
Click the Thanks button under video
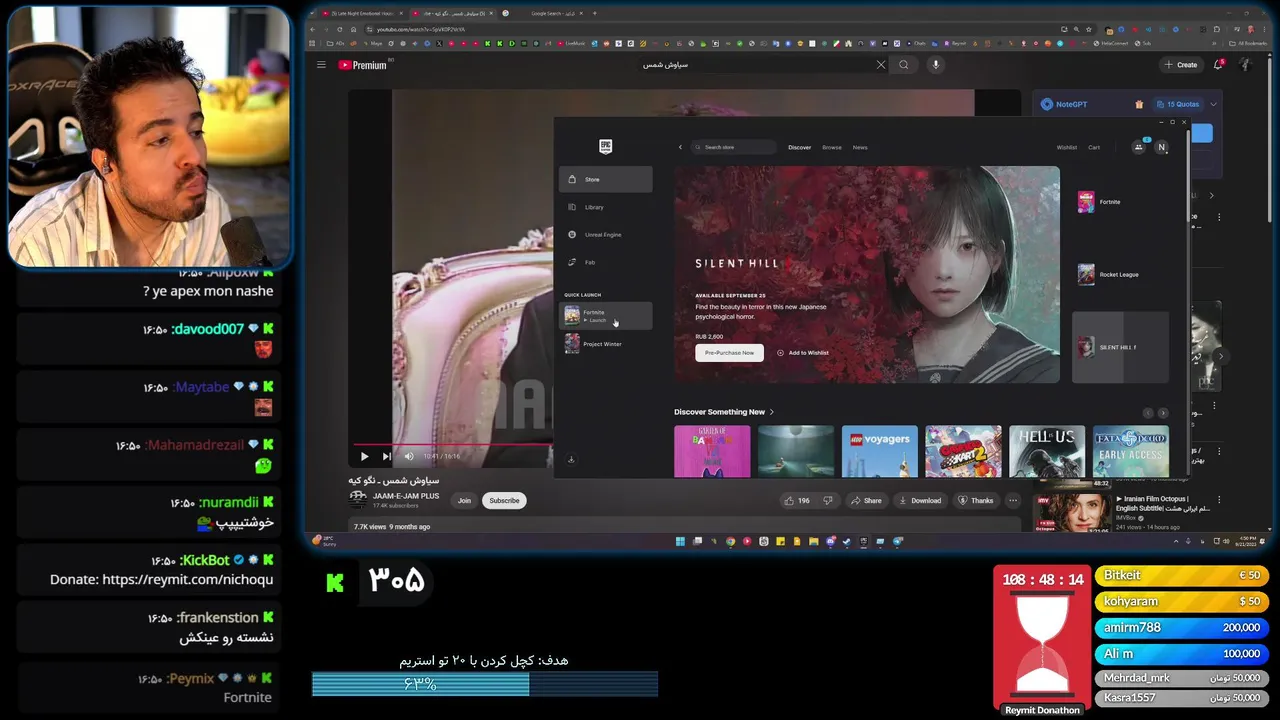pyautogui.click(x=975, y=500)
